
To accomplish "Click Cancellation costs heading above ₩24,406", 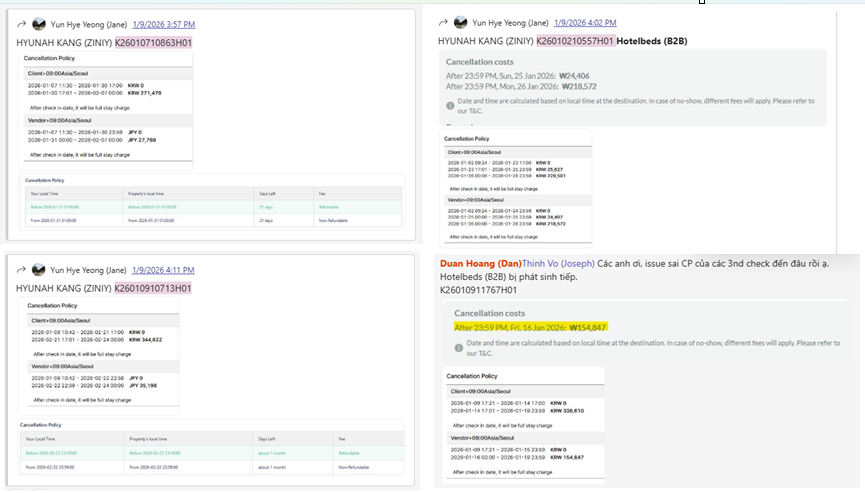I will (x=479, y=62).
